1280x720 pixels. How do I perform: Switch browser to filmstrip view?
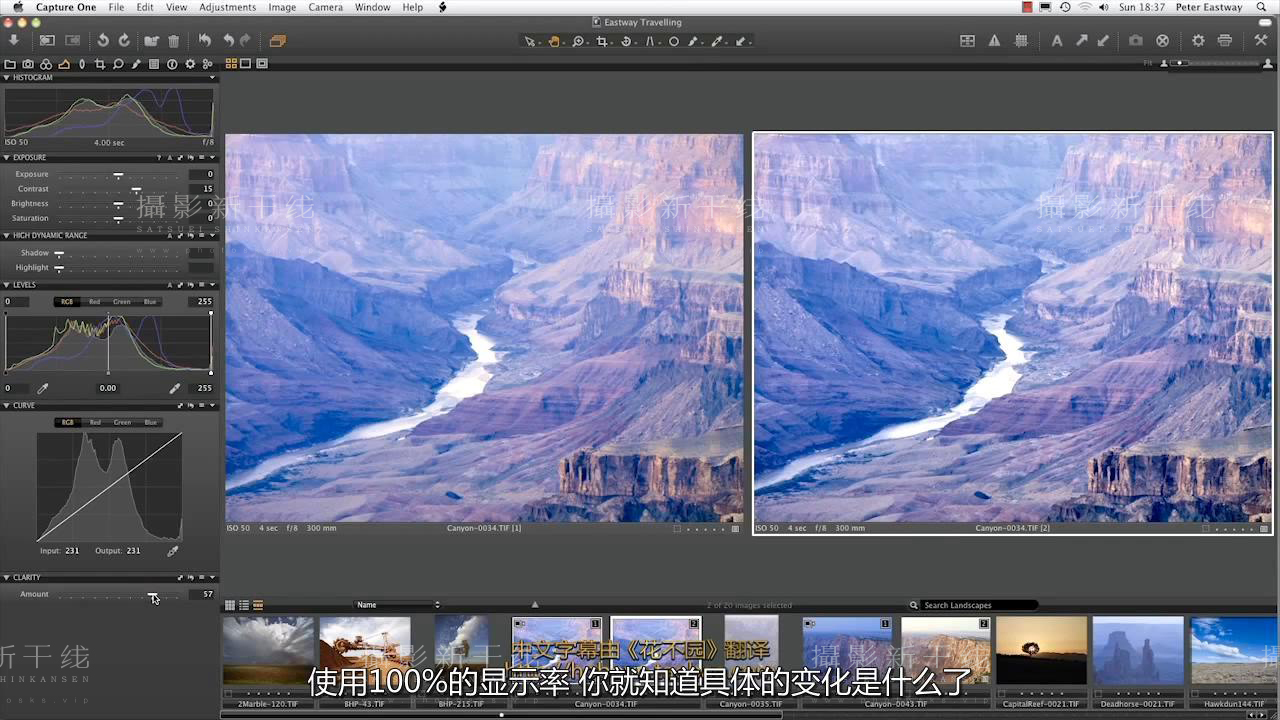258,605
